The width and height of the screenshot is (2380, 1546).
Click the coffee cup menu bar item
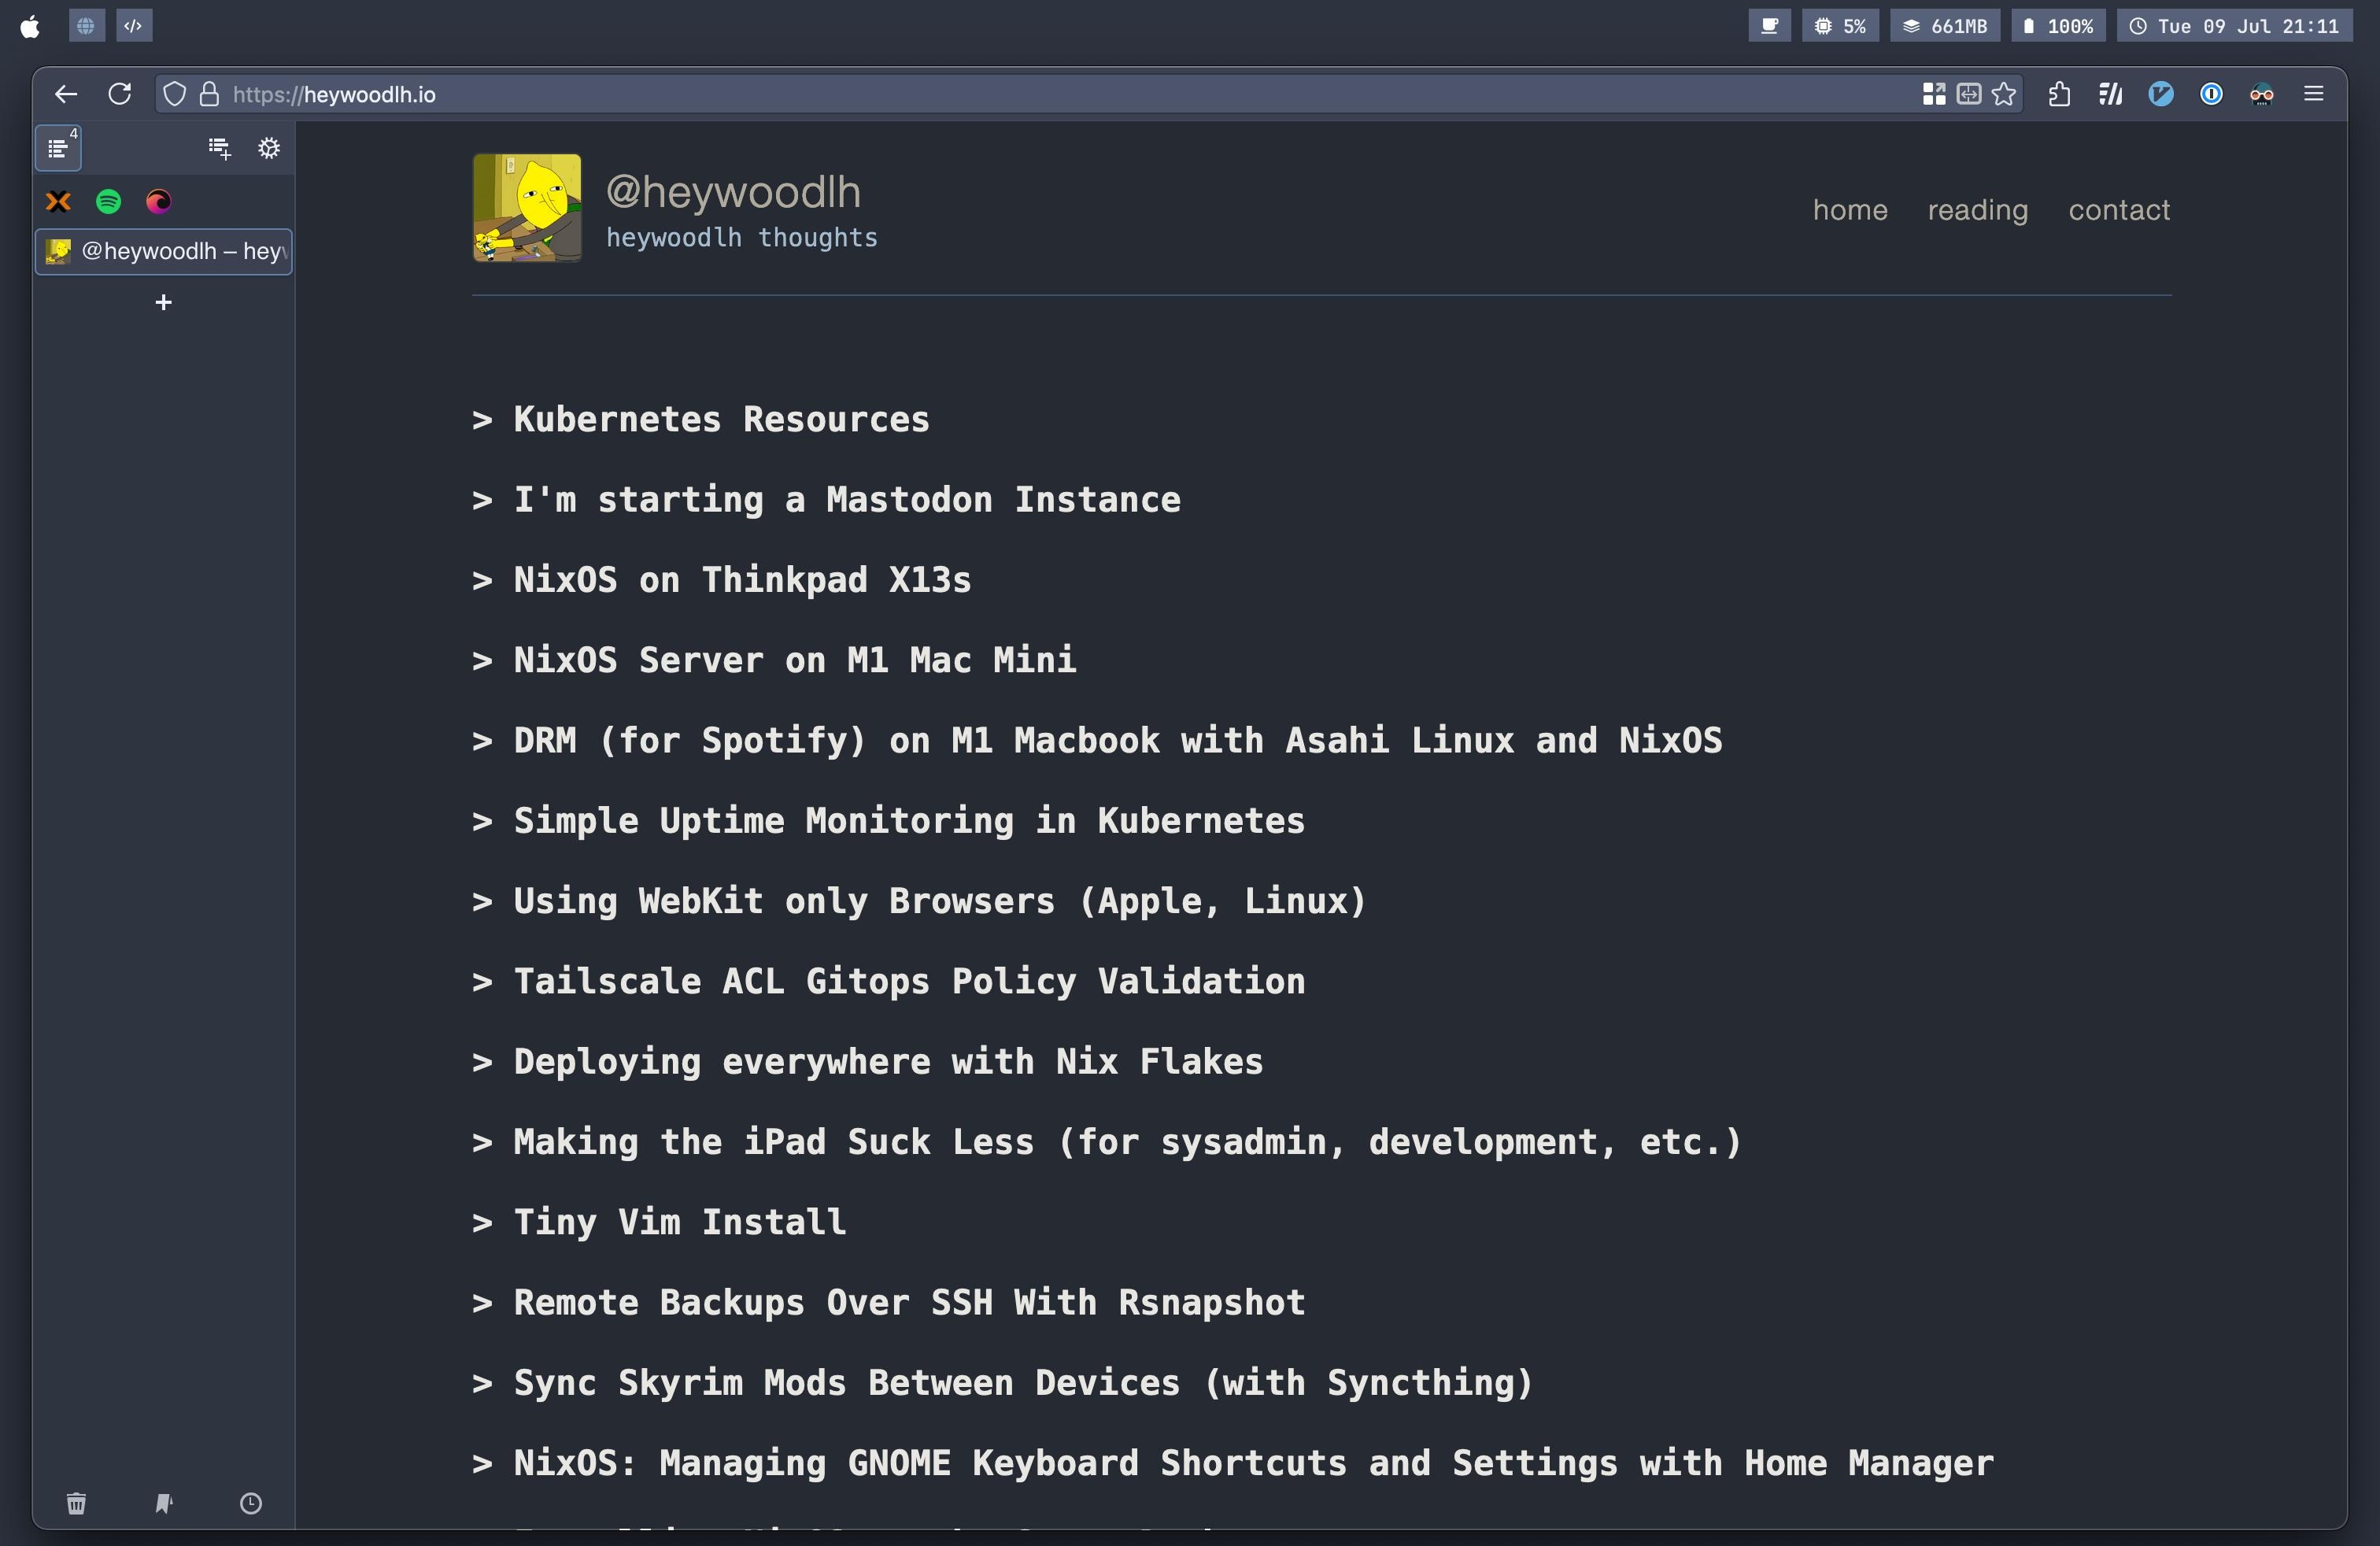[1769, 26]
